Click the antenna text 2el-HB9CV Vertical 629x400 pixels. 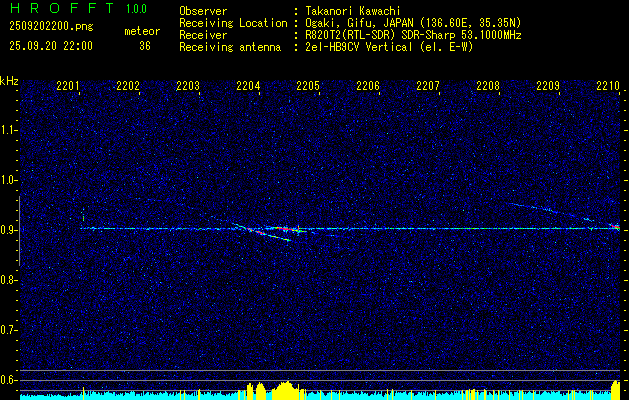pyautogui.click(x=359, y=47)
